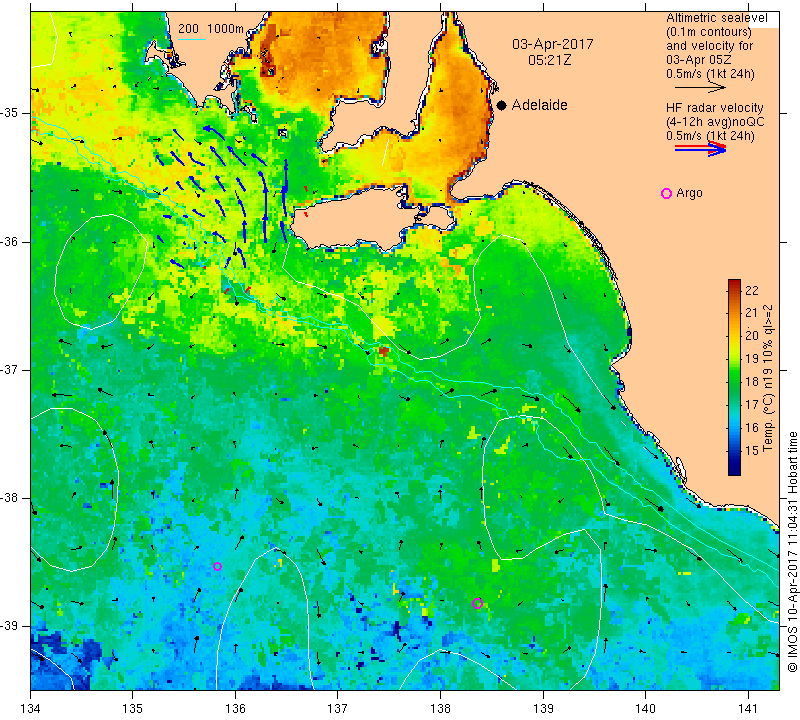Image resolution: width=800 pixels, height=720 pixels.
Task: Click the dark red top of temperature colour bar
Action: point(734,283)
